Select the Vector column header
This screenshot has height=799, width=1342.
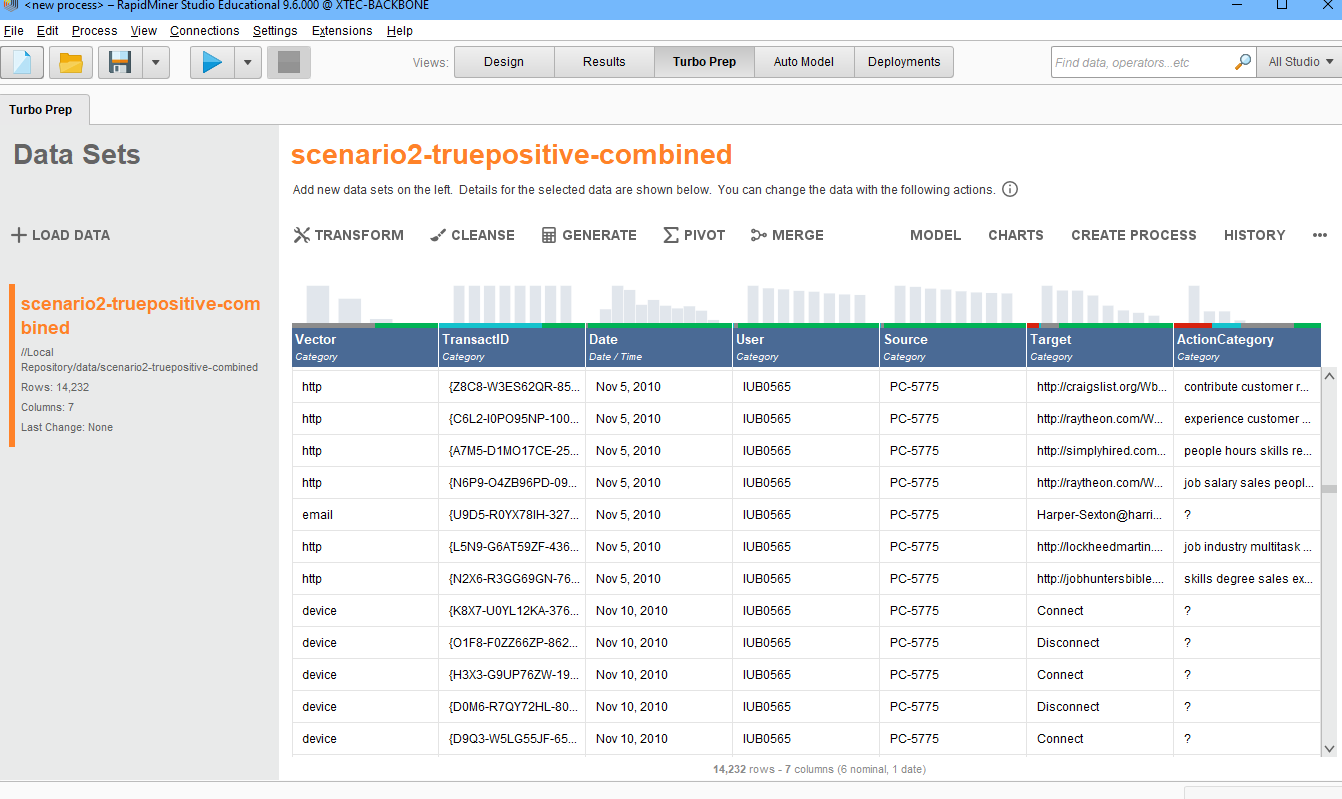pyautogui.click(x=365, y=347)
